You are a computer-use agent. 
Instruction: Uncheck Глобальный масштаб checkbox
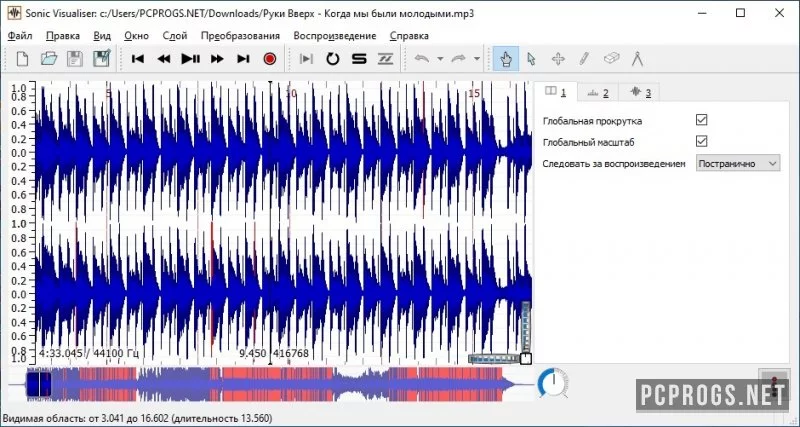[702, 141]
